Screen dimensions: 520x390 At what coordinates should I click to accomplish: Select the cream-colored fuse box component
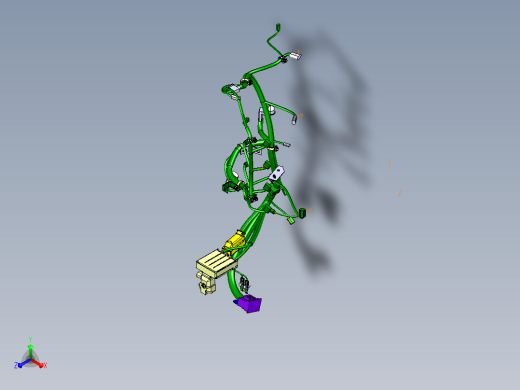217,264
